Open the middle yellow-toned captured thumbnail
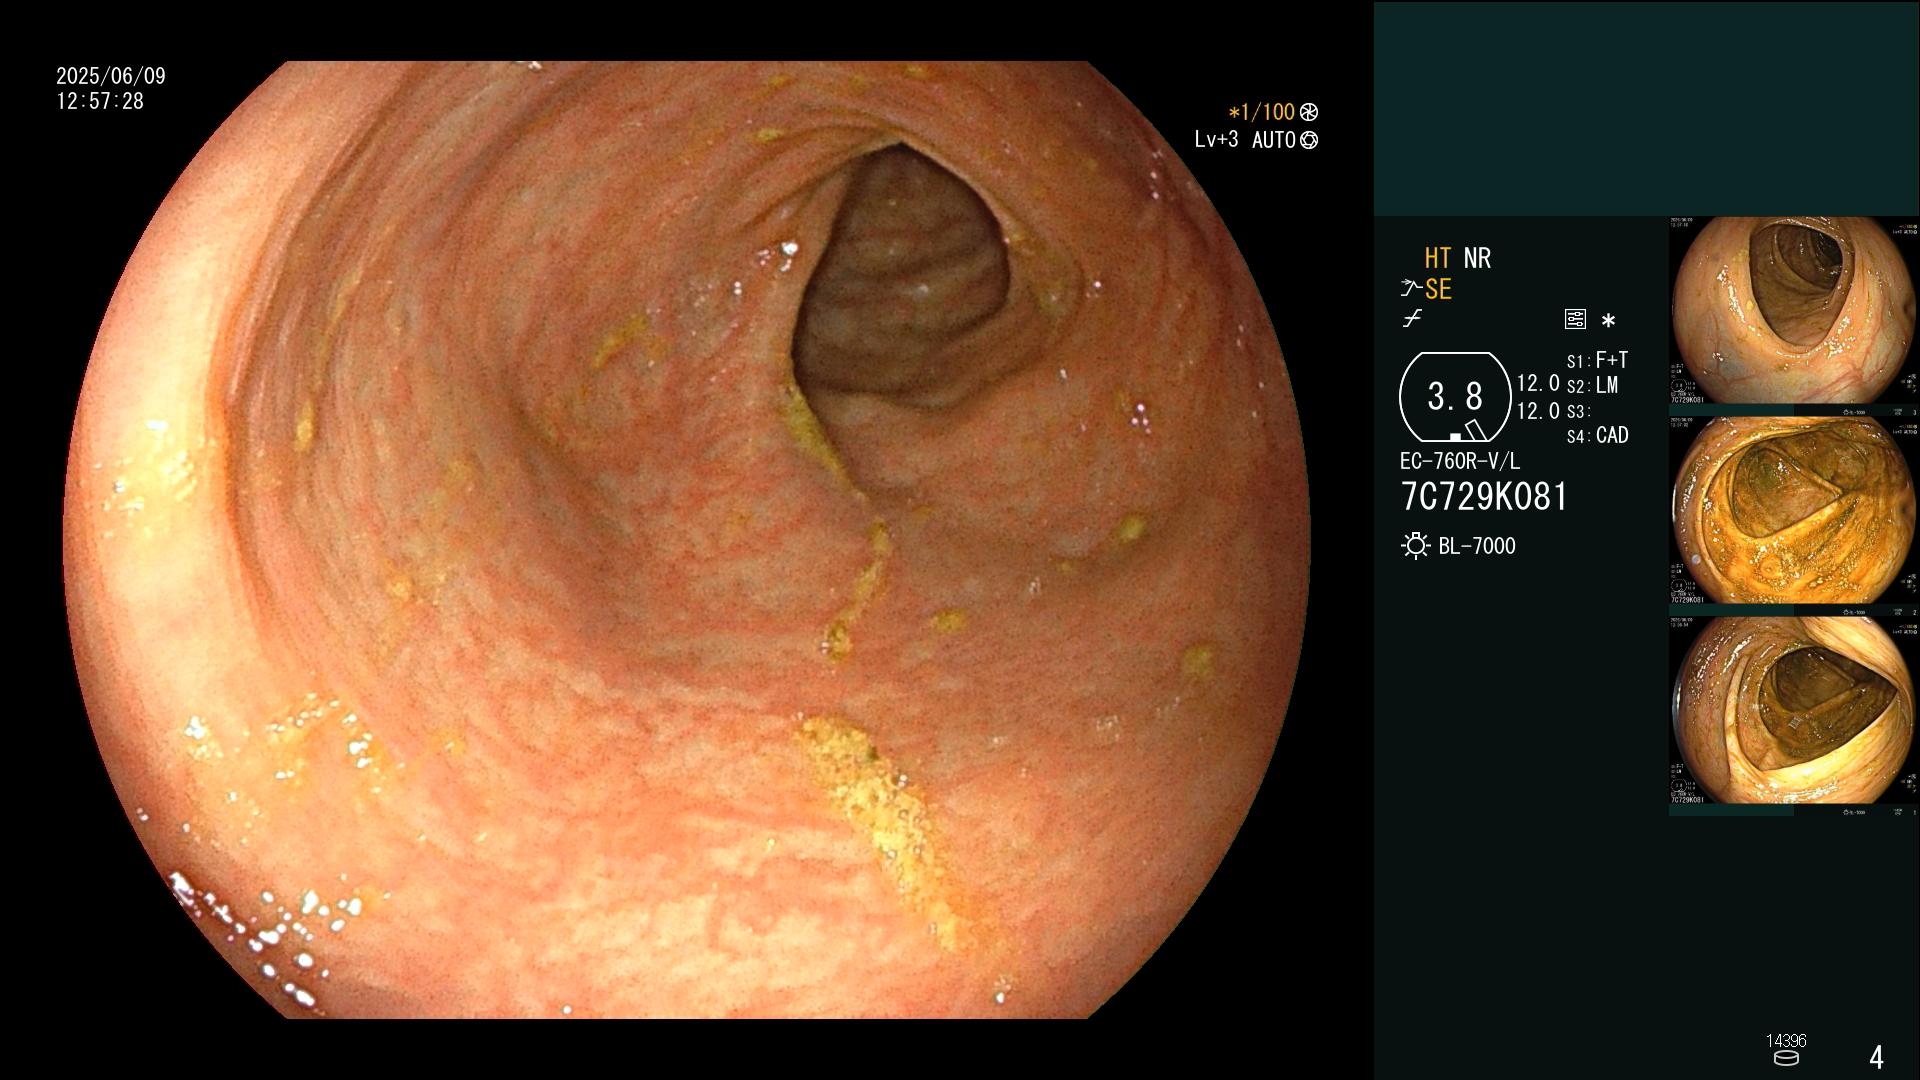 (1794, 510)
